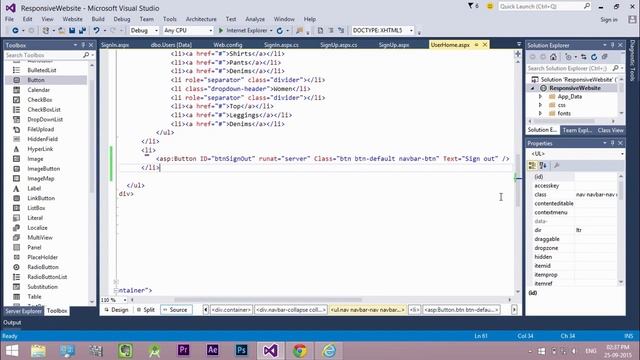The width and height of the screenshot is (640, 360).
Task: Click the Search Toolbox input field
Action: [44, 55]
